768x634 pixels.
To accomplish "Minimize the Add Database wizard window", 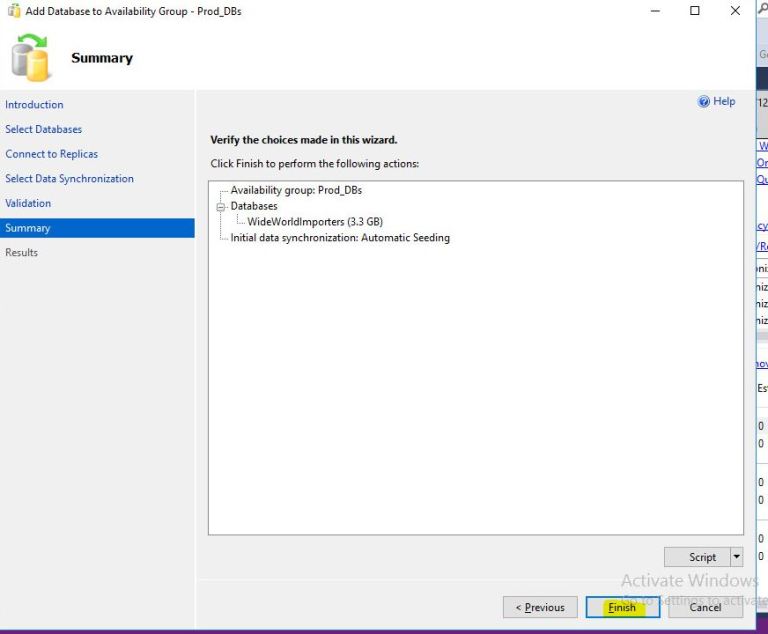I will (x=655, y=11).
